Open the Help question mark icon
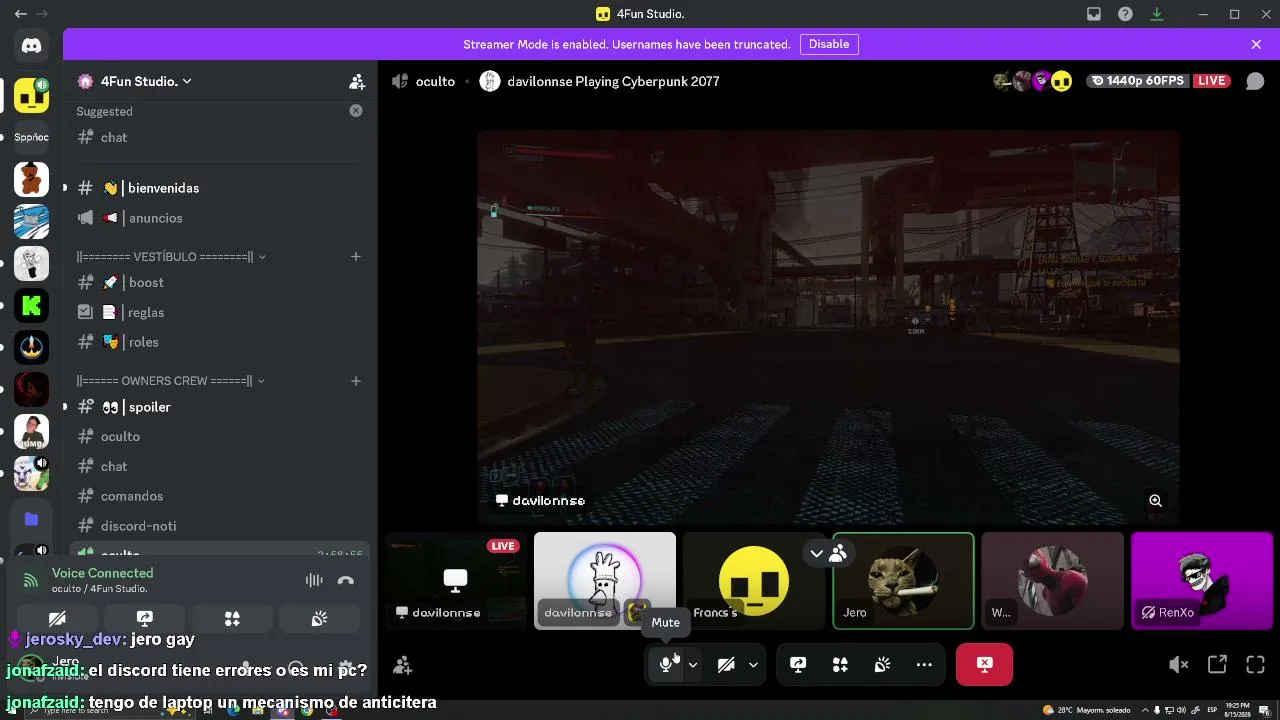The width and height of the screenshot is (1280, 720). coord(1126,14)
